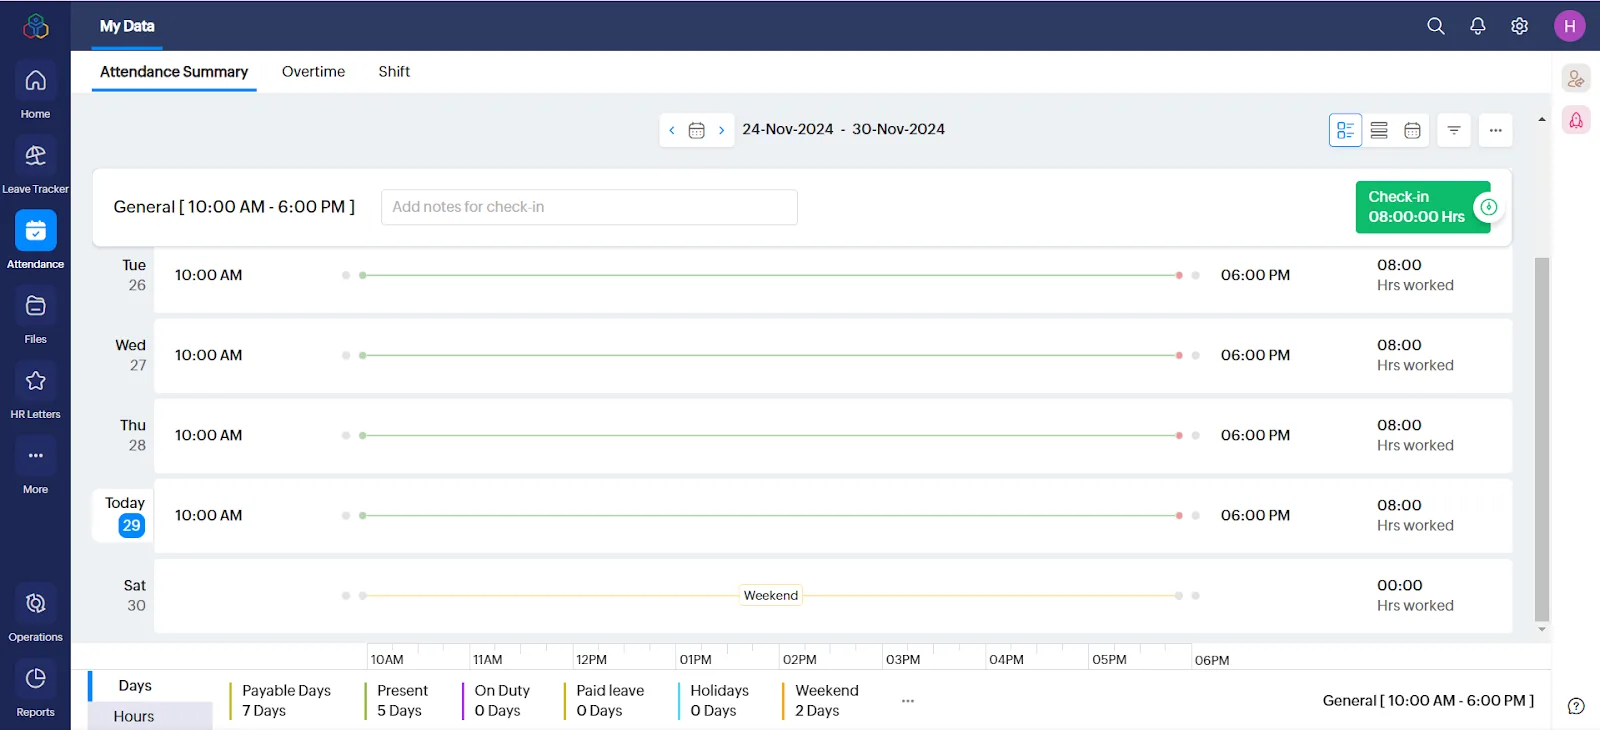Expand more summary categories ellipsis
The width and height of the screenshot is (1600, 730).
(x=908, y=701)
